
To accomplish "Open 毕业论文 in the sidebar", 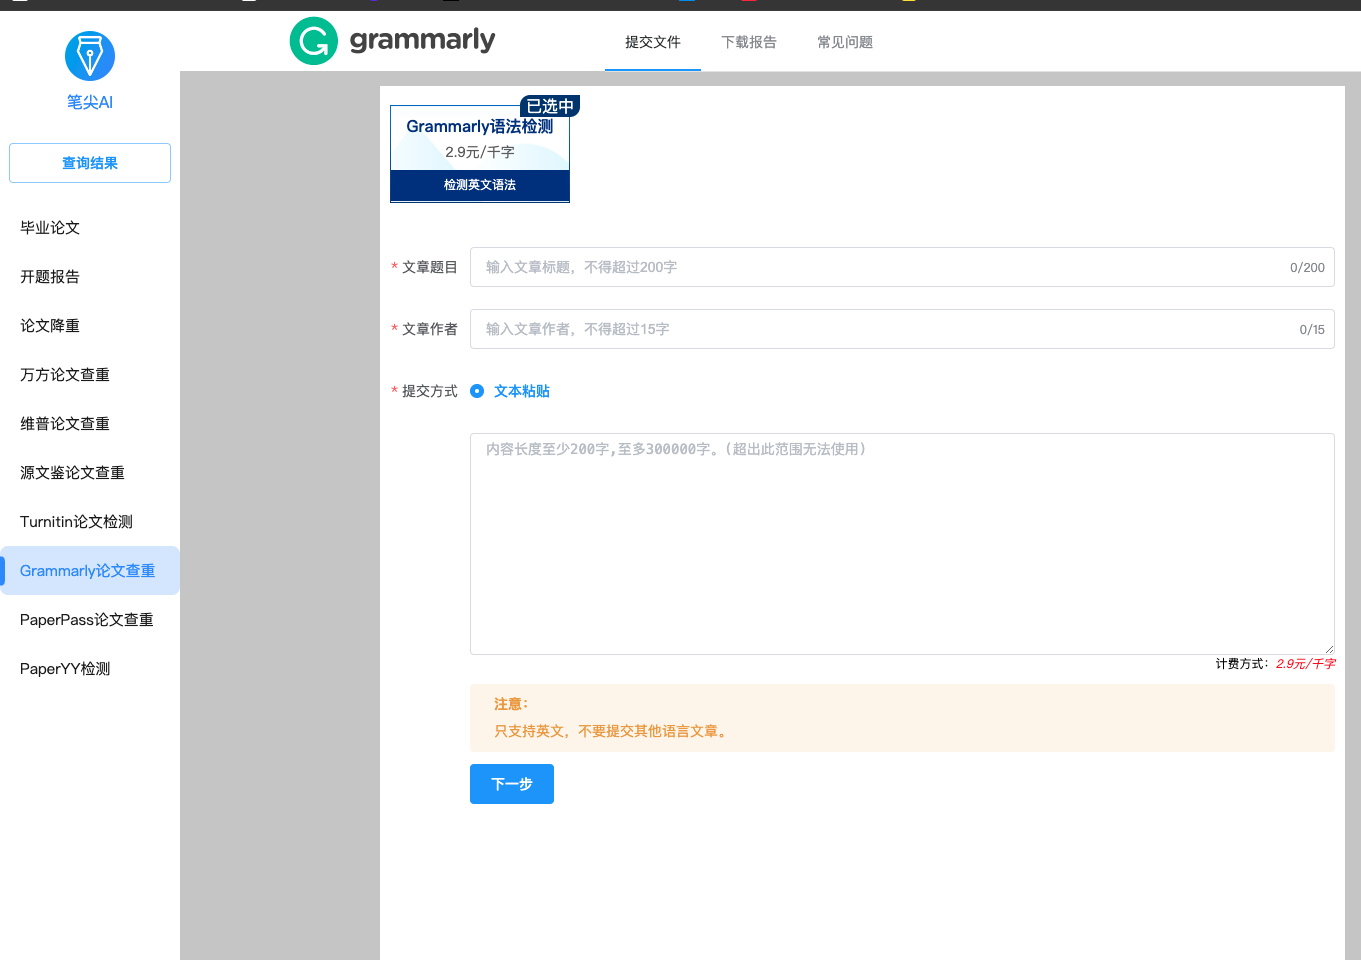I will [50, 228].
